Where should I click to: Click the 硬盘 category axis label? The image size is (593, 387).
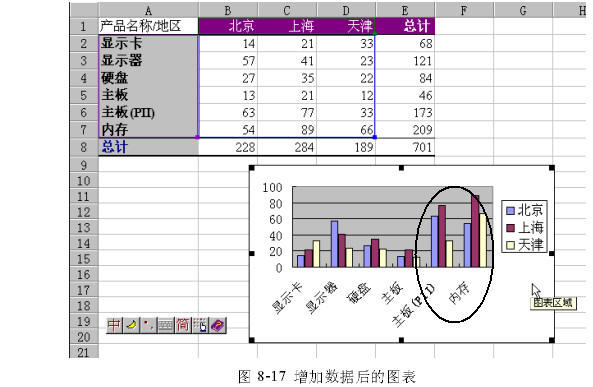pos(359,294)
